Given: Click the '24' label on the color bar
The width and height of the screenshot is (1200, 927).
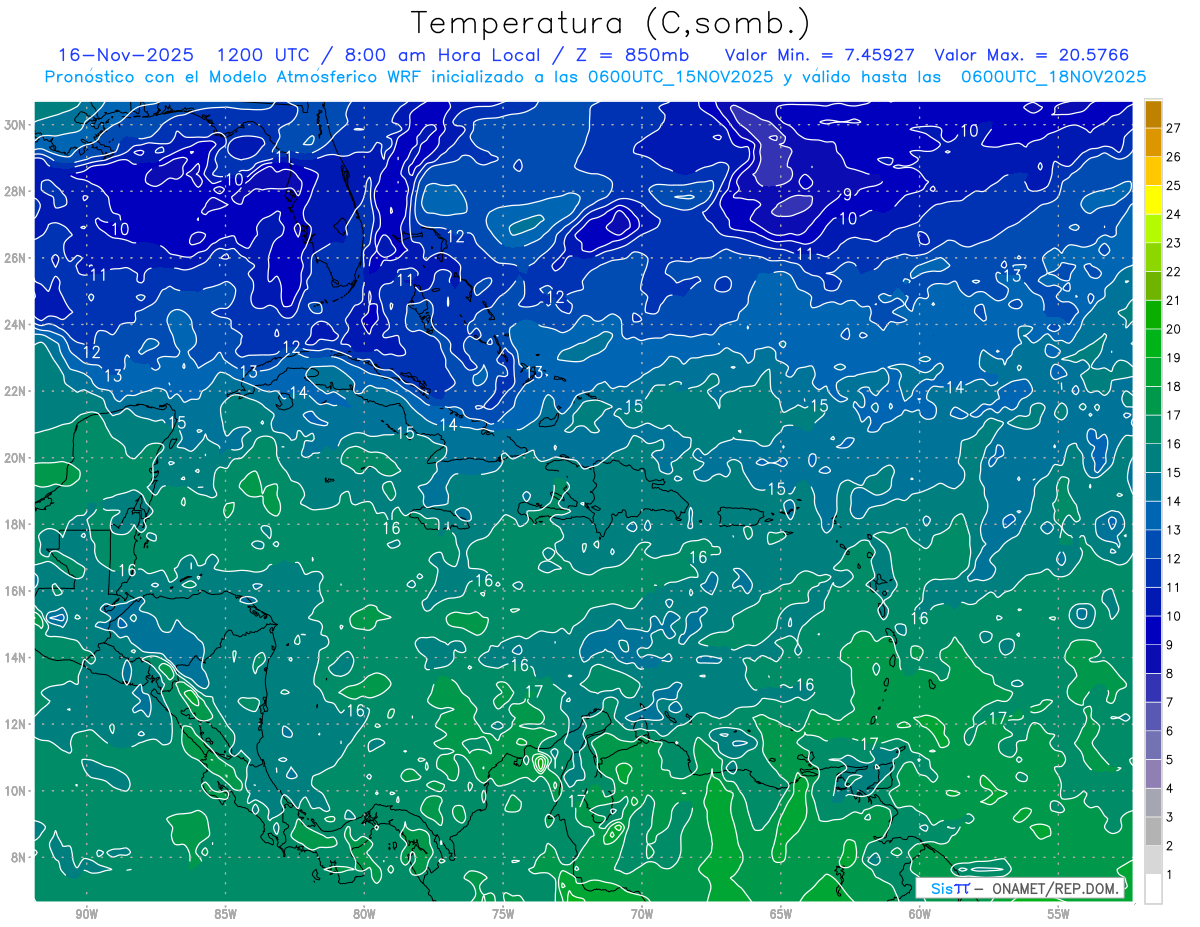Looking at the screenshot, I should (1173, 214).
